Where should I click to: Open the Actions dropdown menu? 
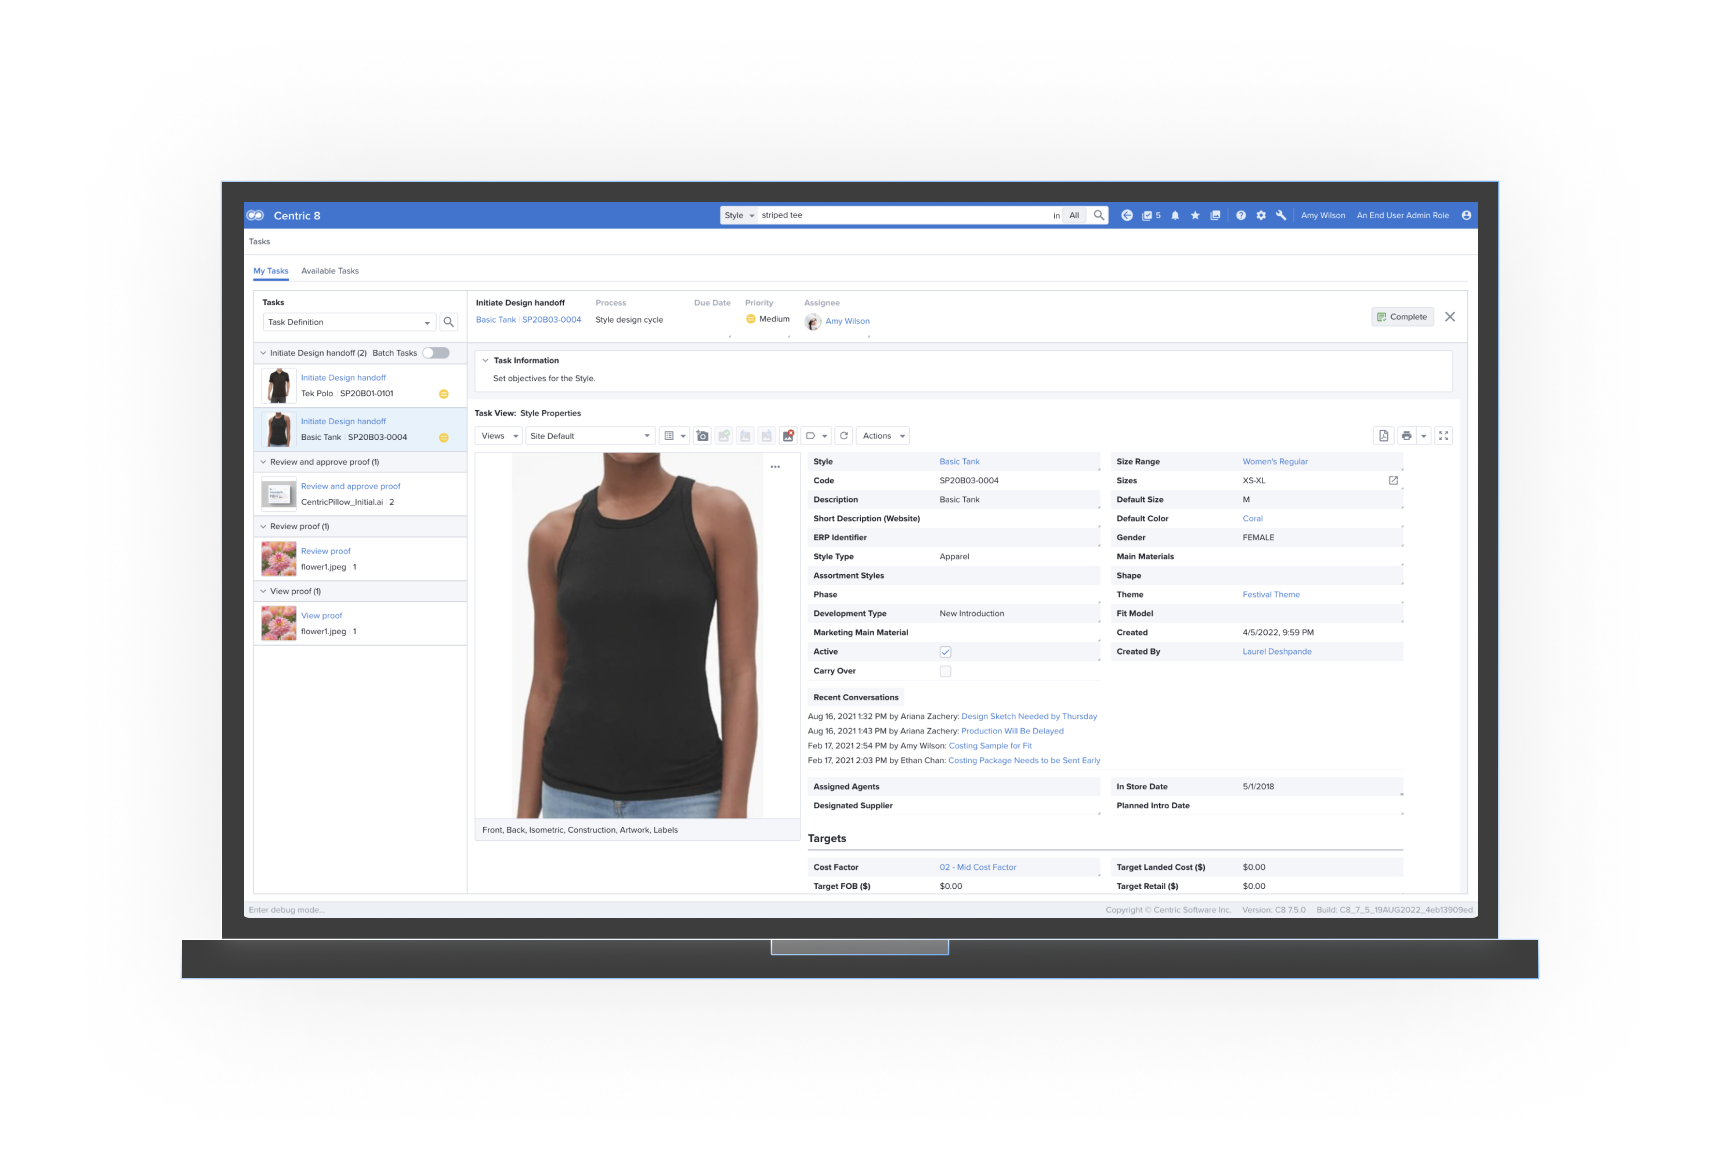click(x=883, y=436)
